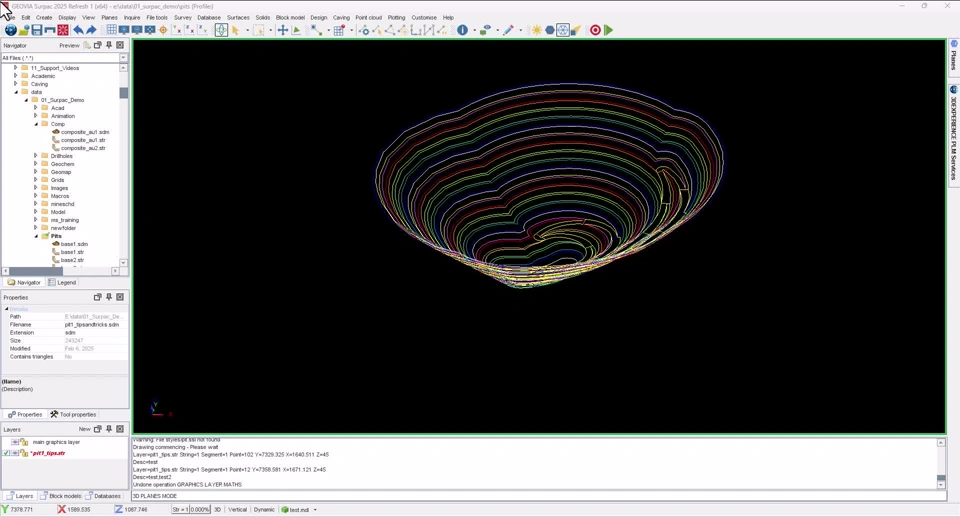The width and height of the screenshot is (960, 517).
Task: Click Preview in the Navigator header
Action: coord(69,45)
